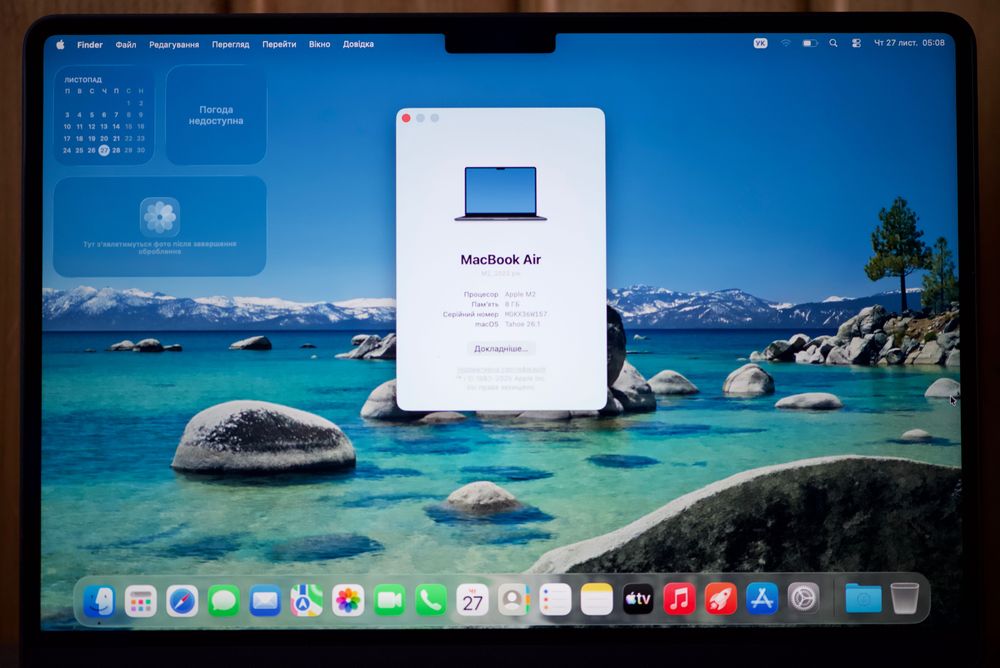The image size is (1000, 668).
Task: Open the Перегляд menu
Action: pos(230,45)
